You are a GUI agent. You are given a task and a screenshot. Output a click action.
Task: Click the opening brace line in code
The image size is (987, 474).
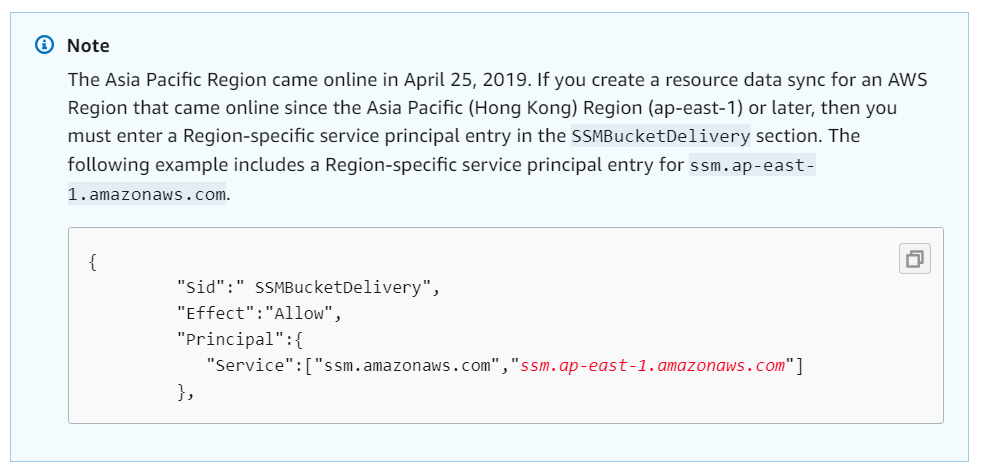(93, 262)
